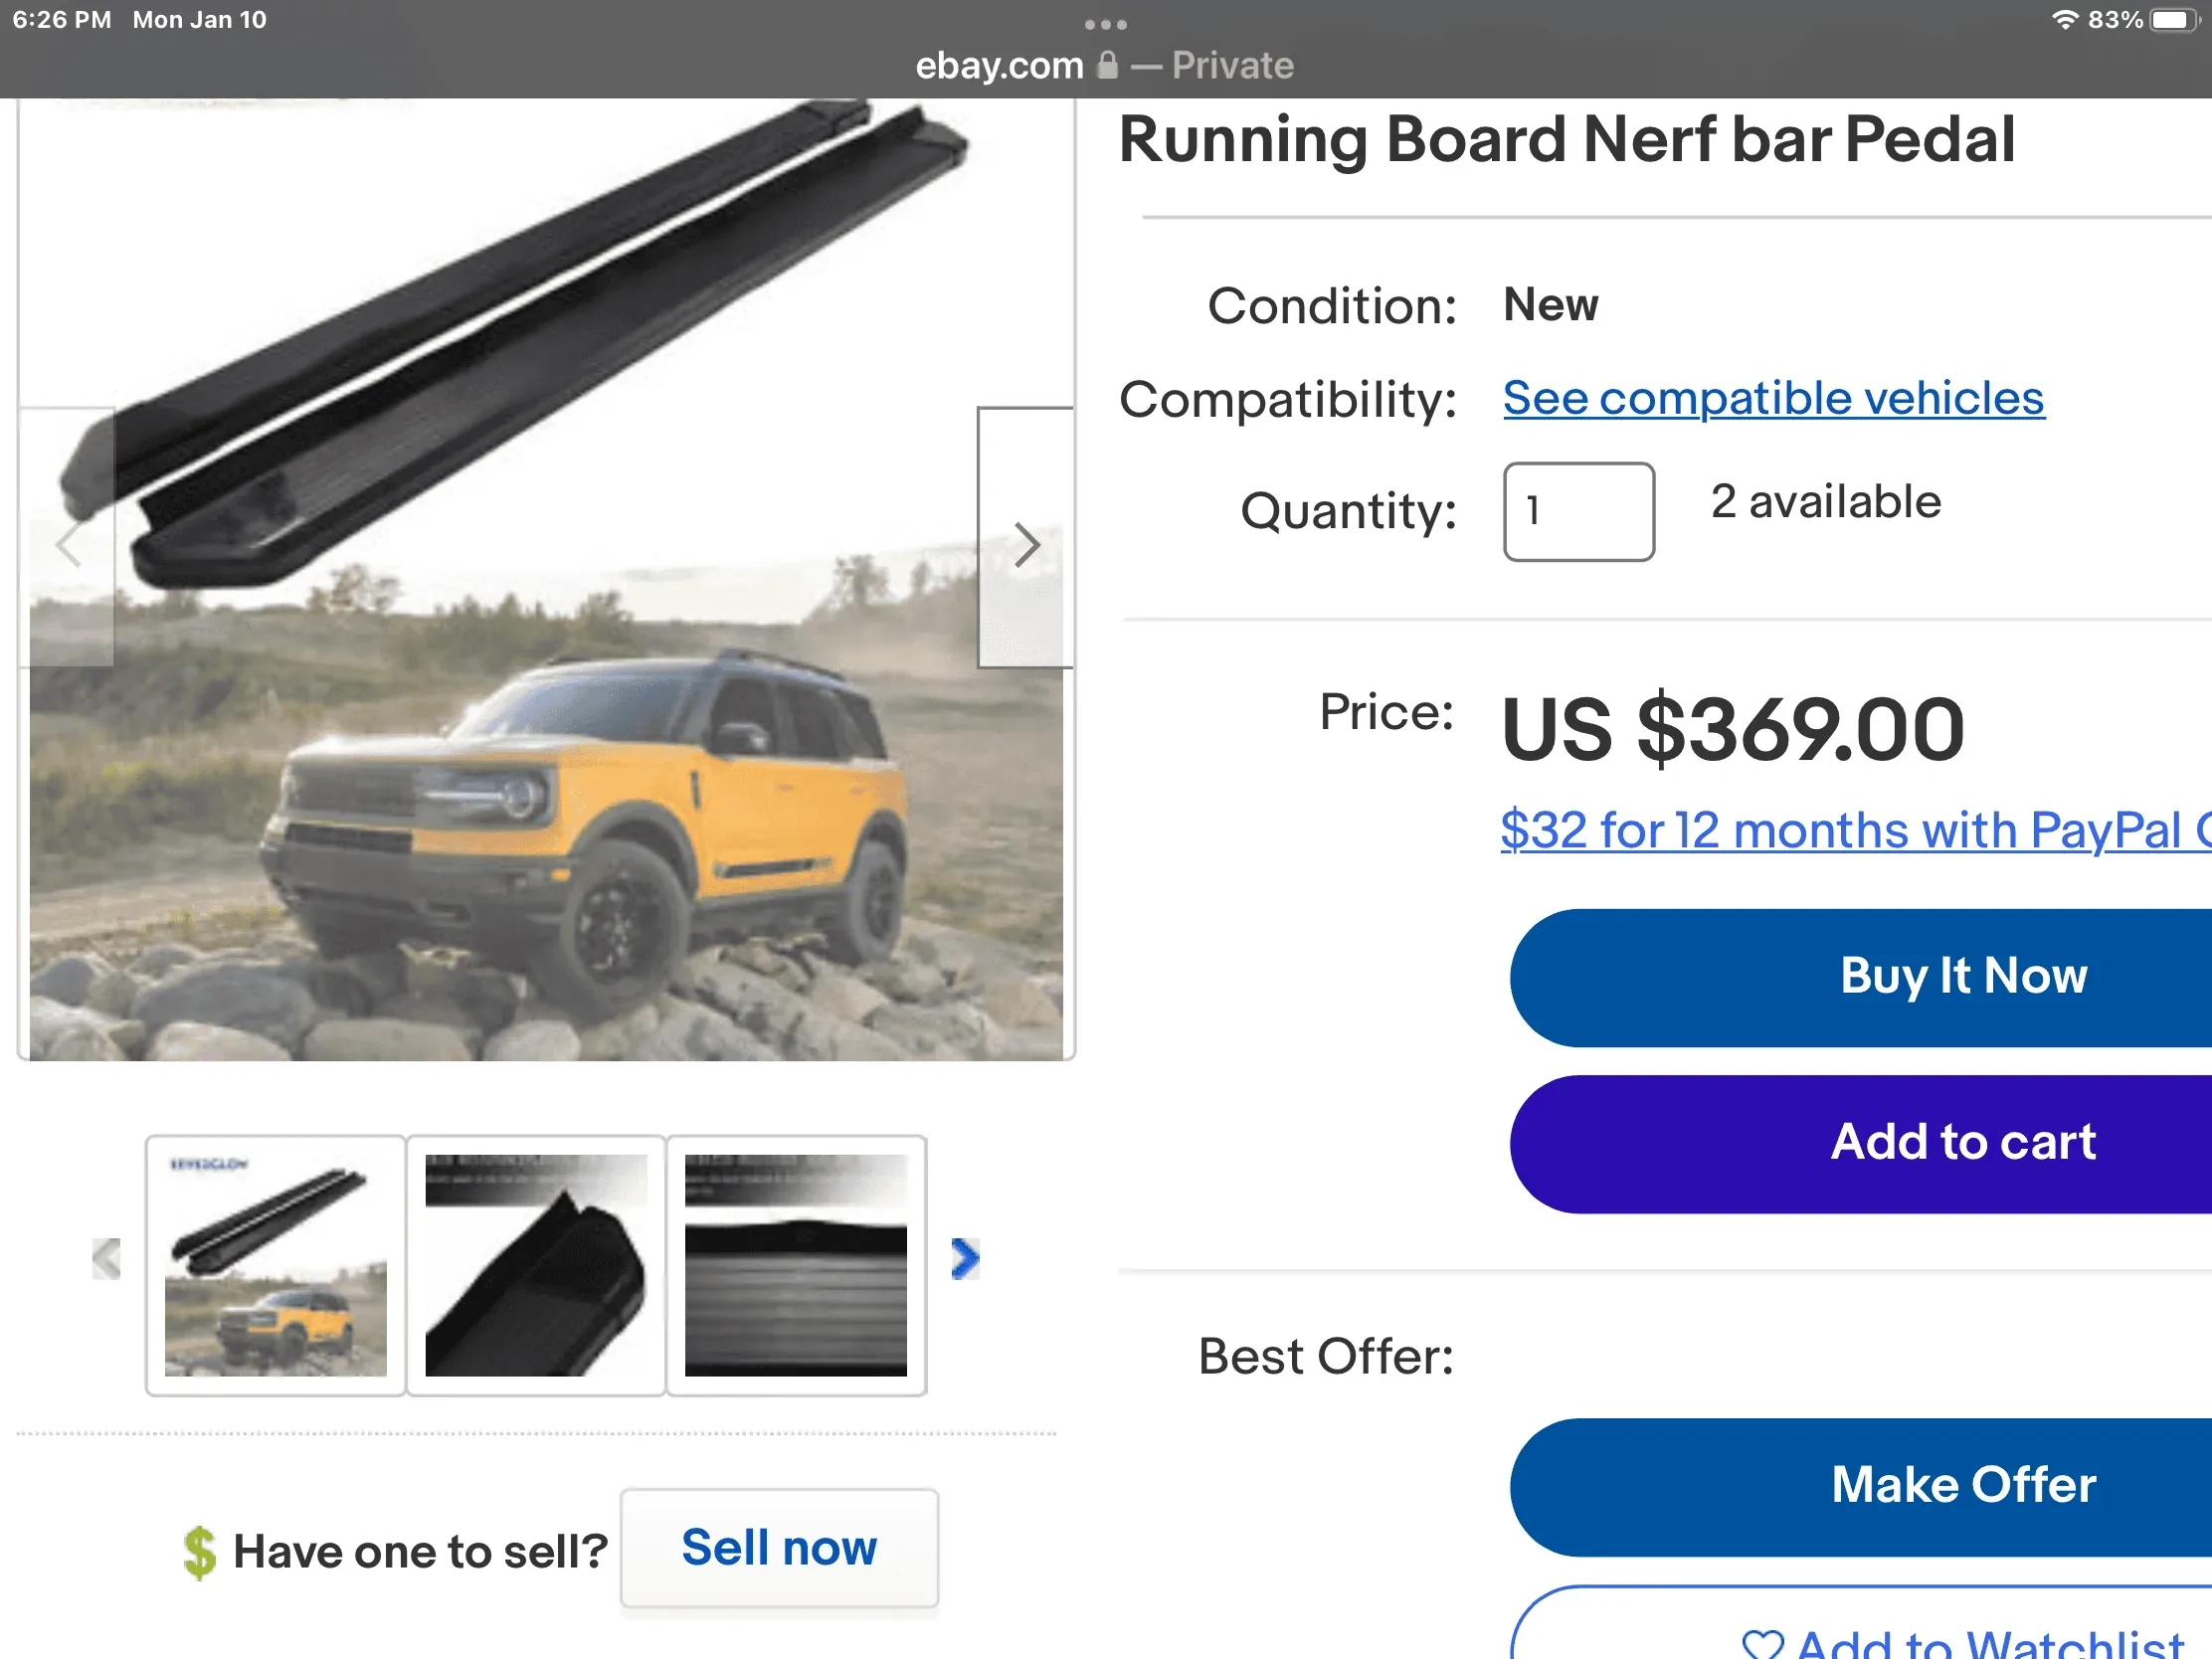Tap the three-dot multitasking menu at top
Image resolution: width=2212 pixels, height=1659 pixels.
tap(1105, 23)
